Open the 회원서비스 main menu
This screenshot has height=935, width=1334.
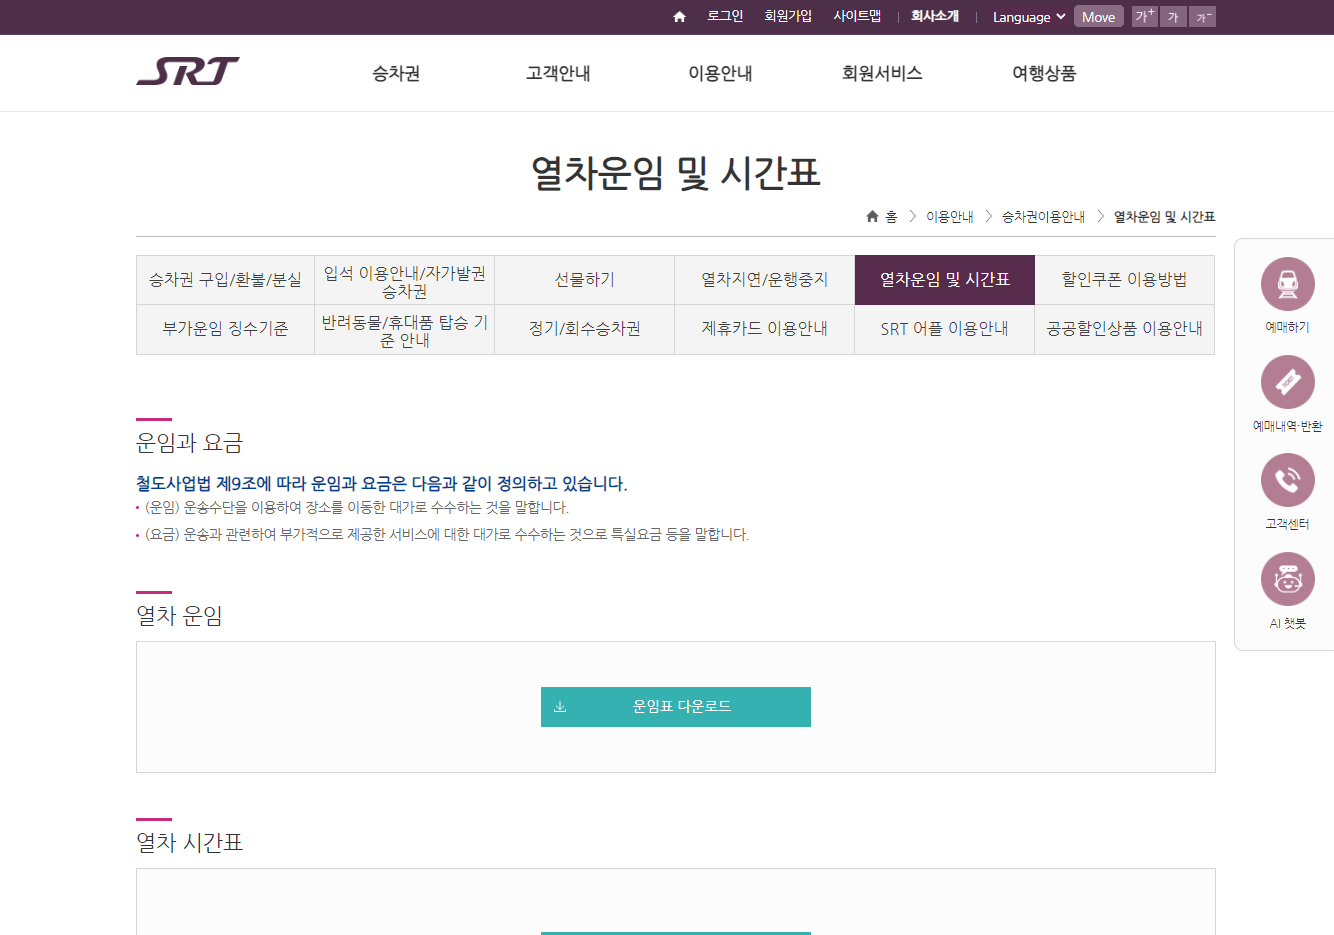click(882, 73)
